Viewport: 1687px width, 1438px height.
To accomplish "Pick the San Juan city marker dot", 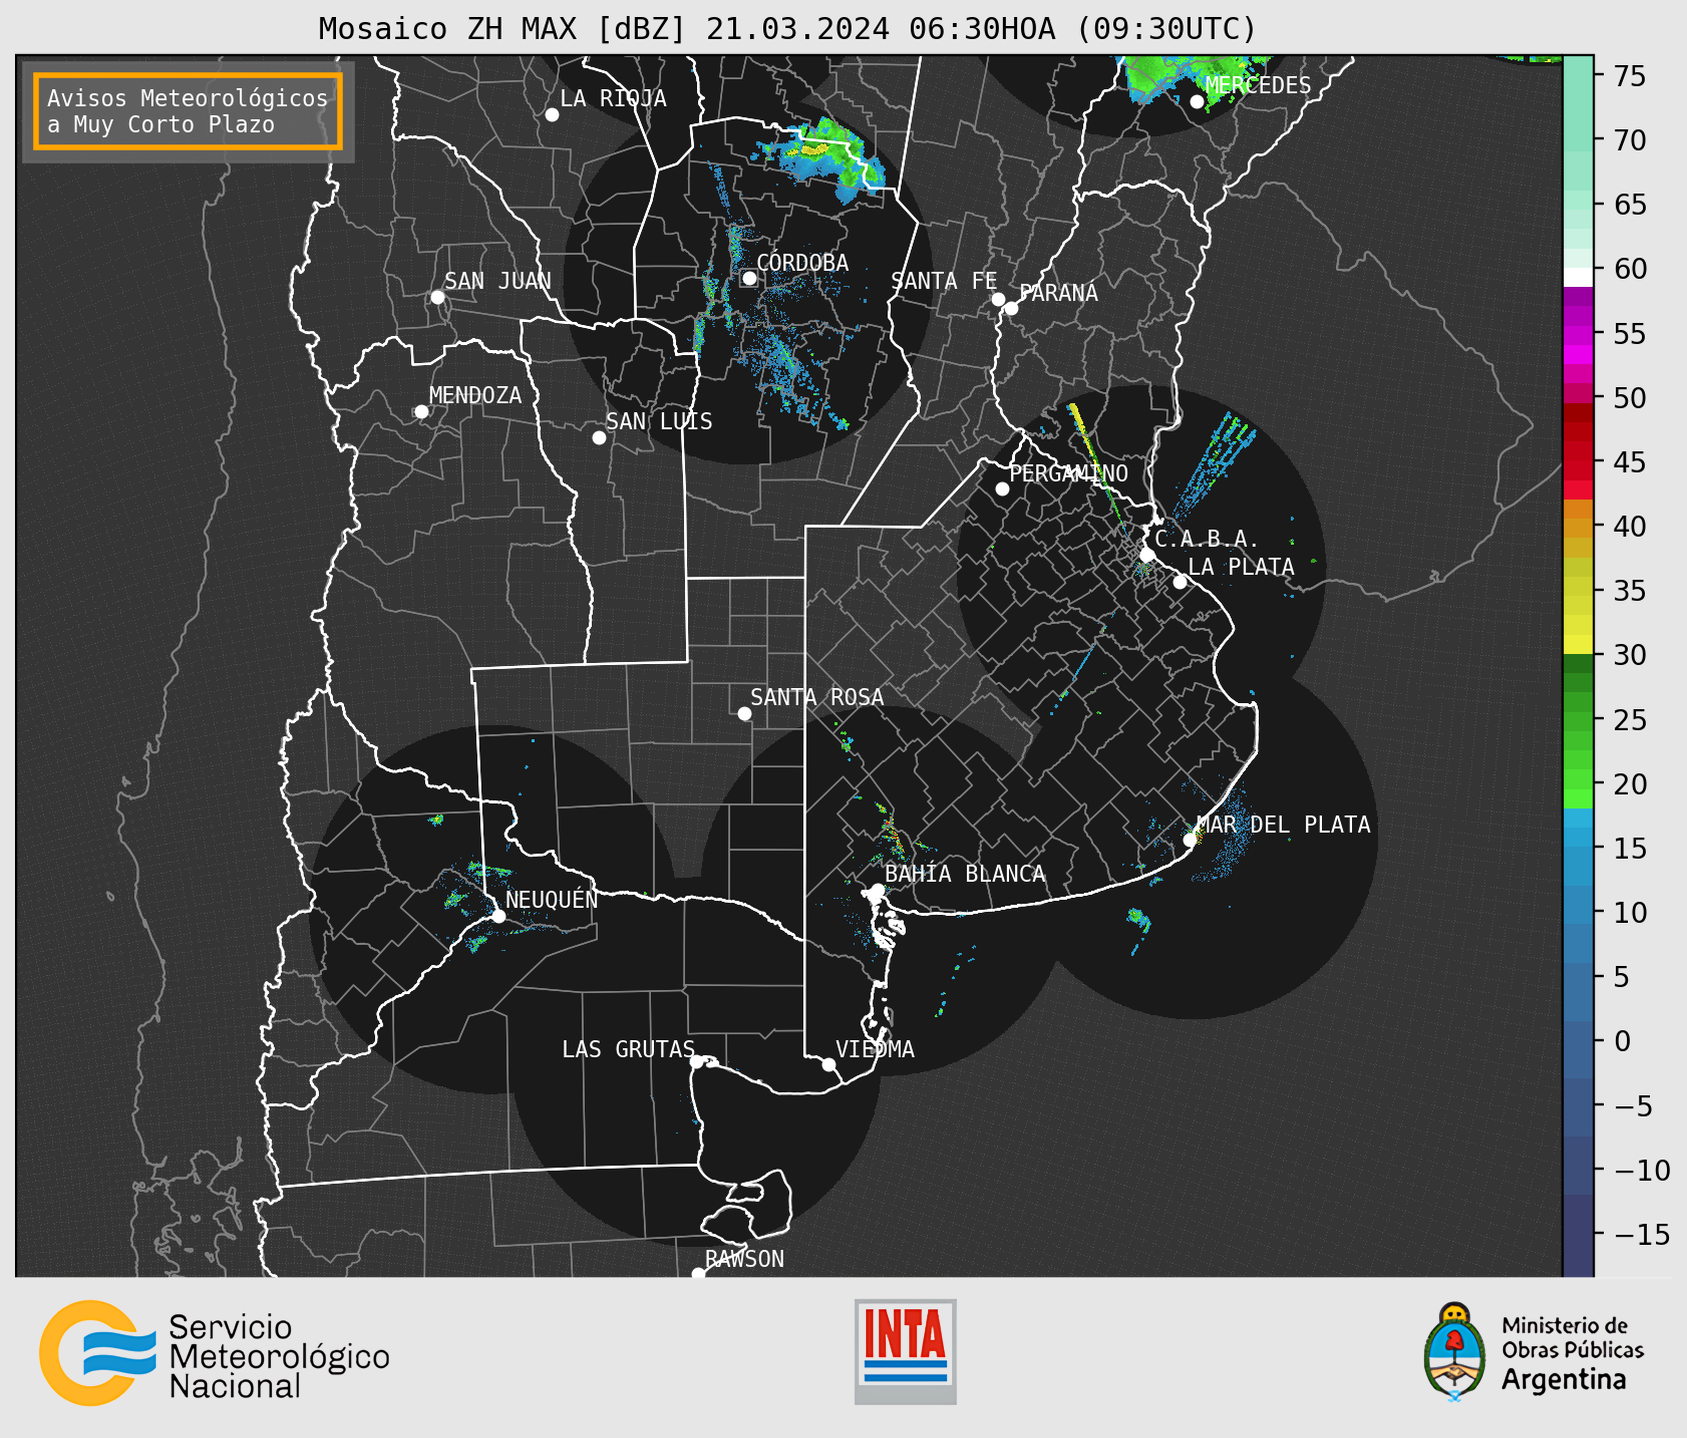I will [437, 297].
